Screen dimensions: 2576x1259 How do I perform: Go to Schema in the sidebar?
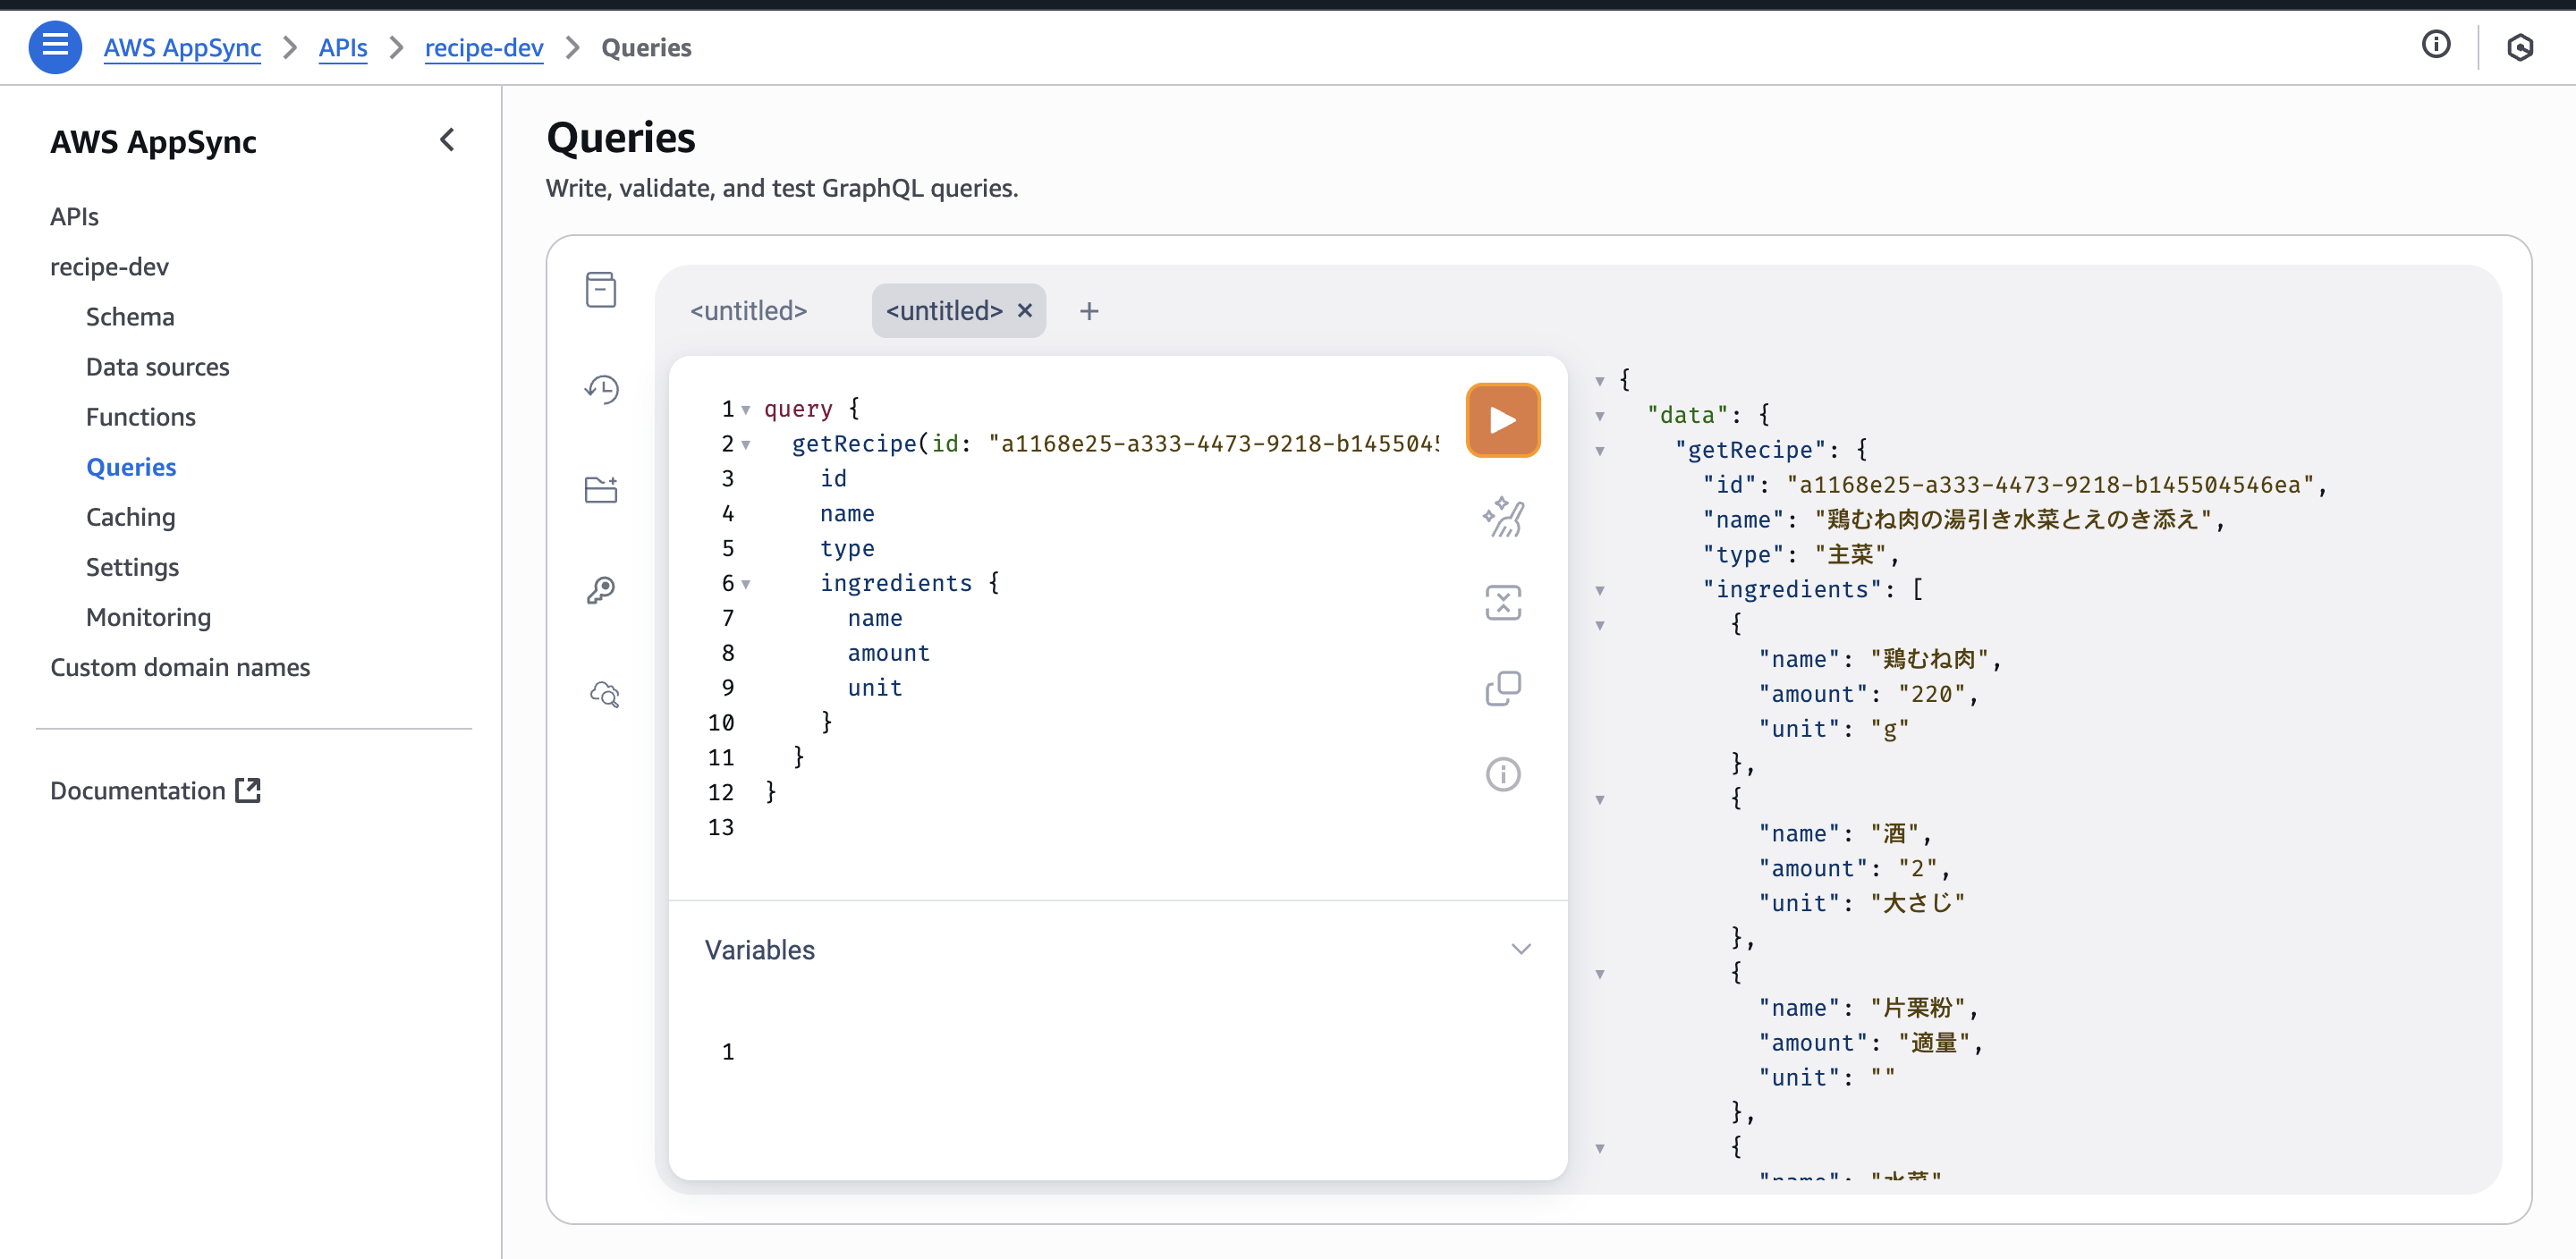pyautogui.click(x=130, y=317)
